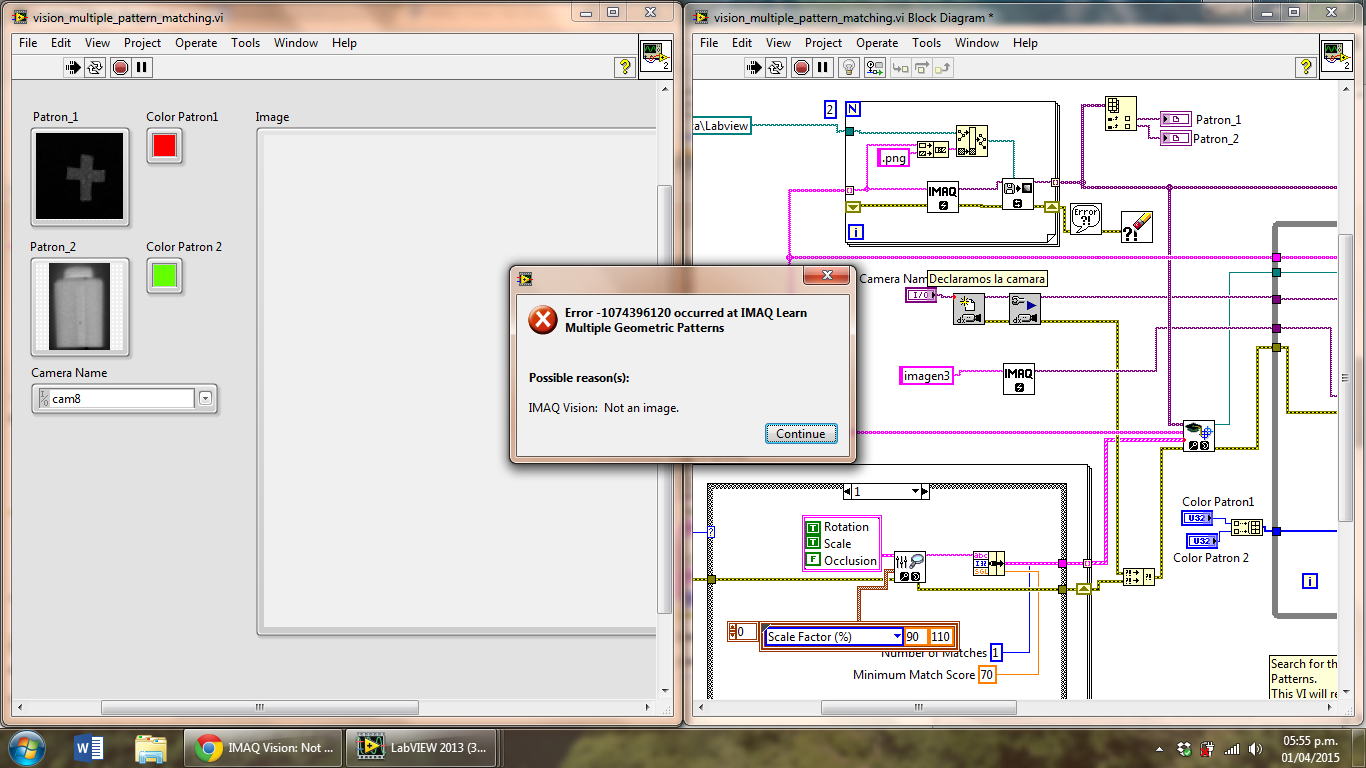Click Step Out button in Block Diagram toolbar

tap(942, 68)
